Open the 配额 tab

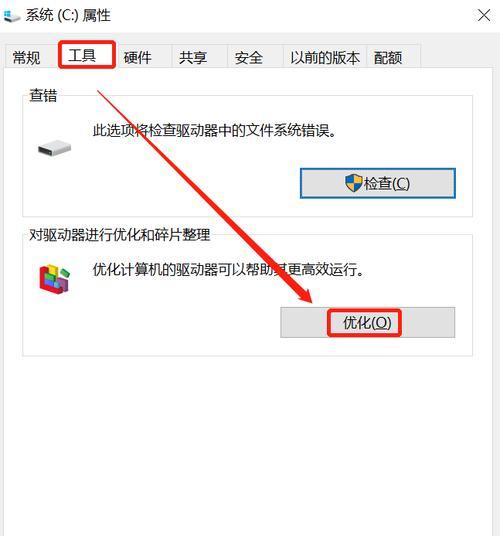pyautogui.click(x=388, y=57)
